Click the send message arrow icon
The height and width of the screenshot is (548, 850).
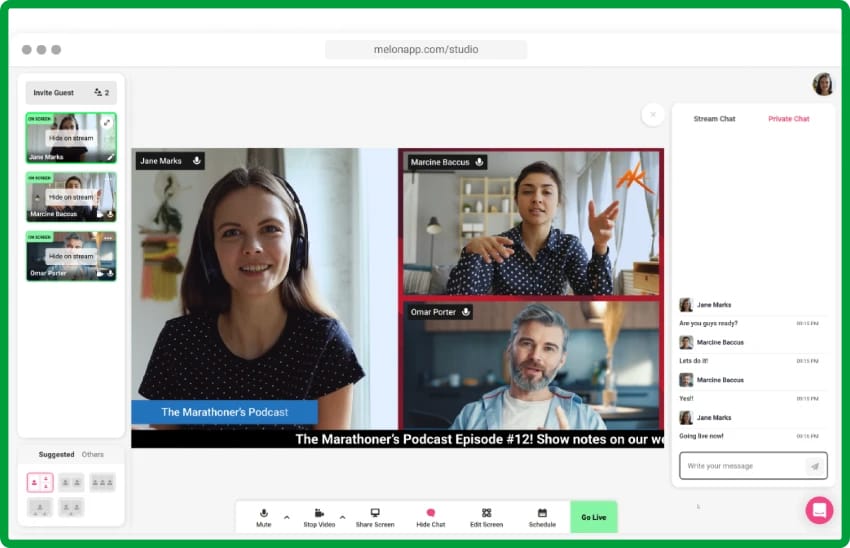point(815,466)
